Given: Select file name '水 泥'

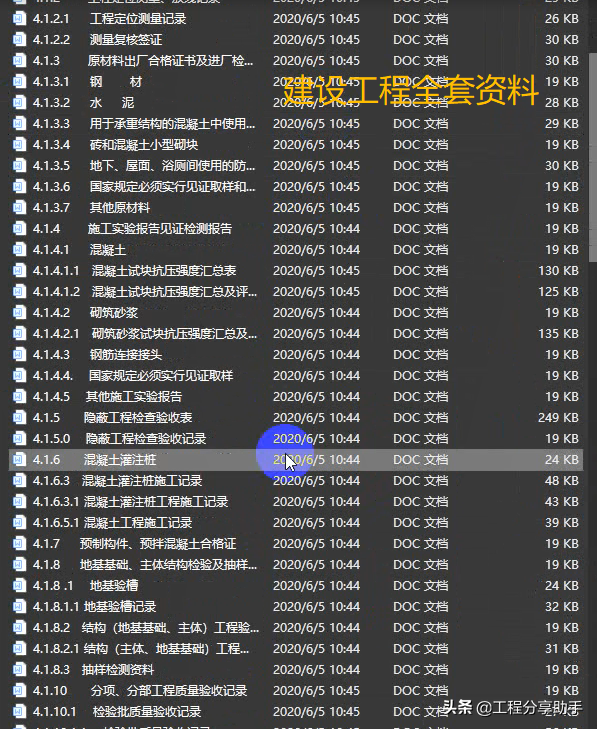Looking at the screenshot, I should coord(112,102).
